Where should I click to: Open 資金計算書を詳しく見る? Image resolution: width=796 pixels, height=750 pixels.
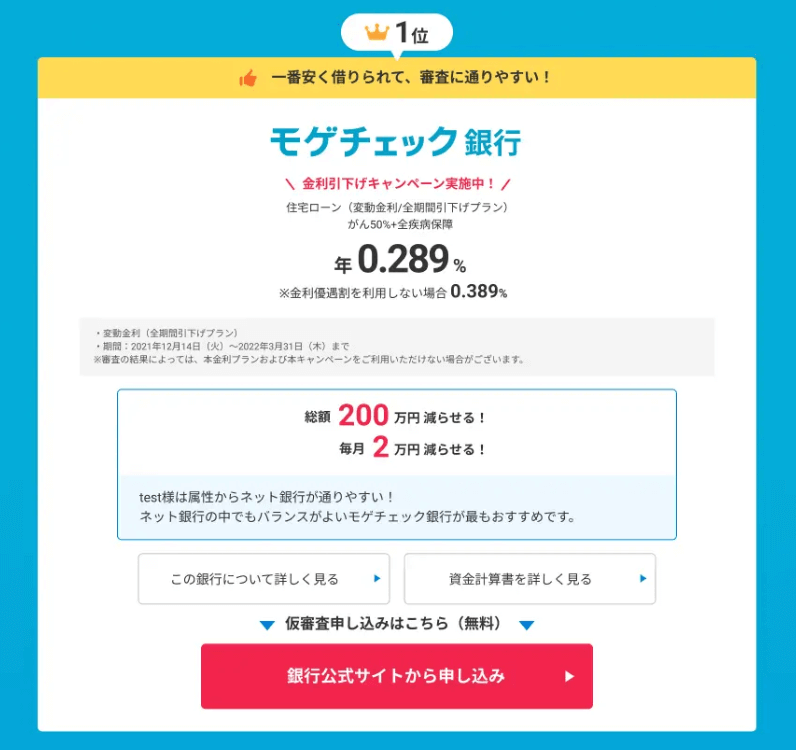(530, 579)
